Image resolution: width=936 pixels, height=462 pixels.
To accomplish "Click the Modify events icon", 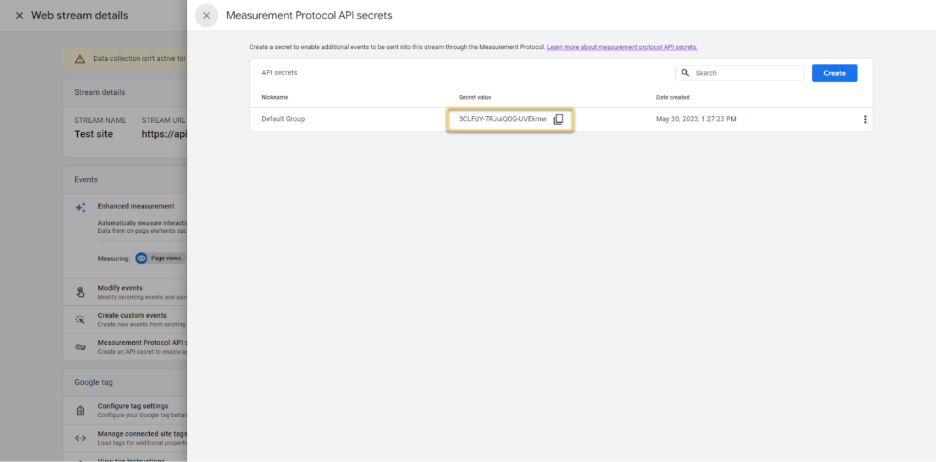I will (81, 292).
